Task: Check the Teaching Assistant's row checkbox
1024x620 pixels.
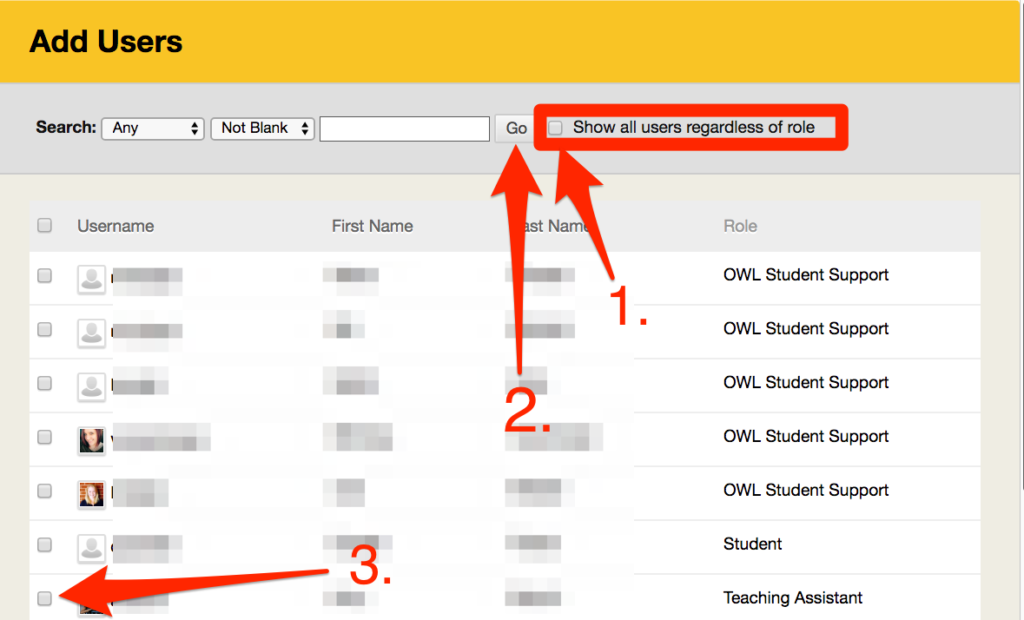Action: (x=44, y=598)
